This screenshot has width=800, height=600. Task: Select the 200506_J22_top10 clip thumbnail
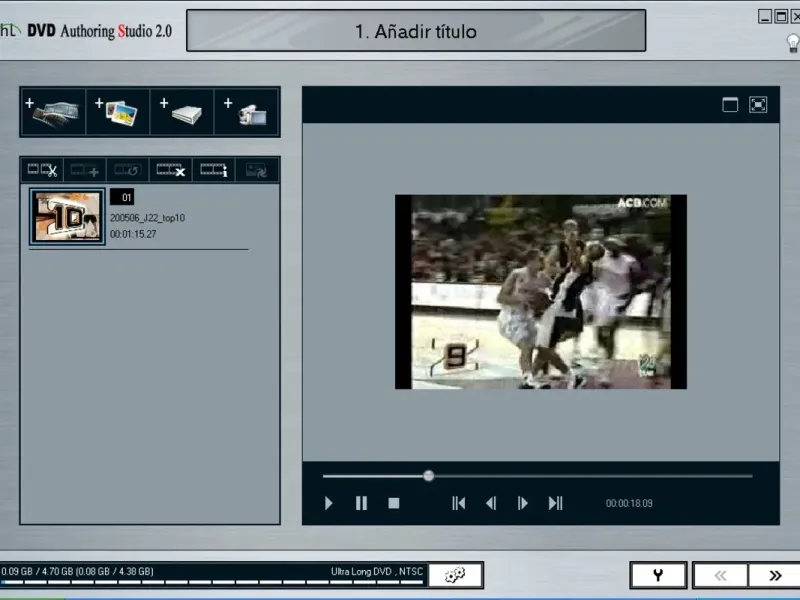click(67, 217)
